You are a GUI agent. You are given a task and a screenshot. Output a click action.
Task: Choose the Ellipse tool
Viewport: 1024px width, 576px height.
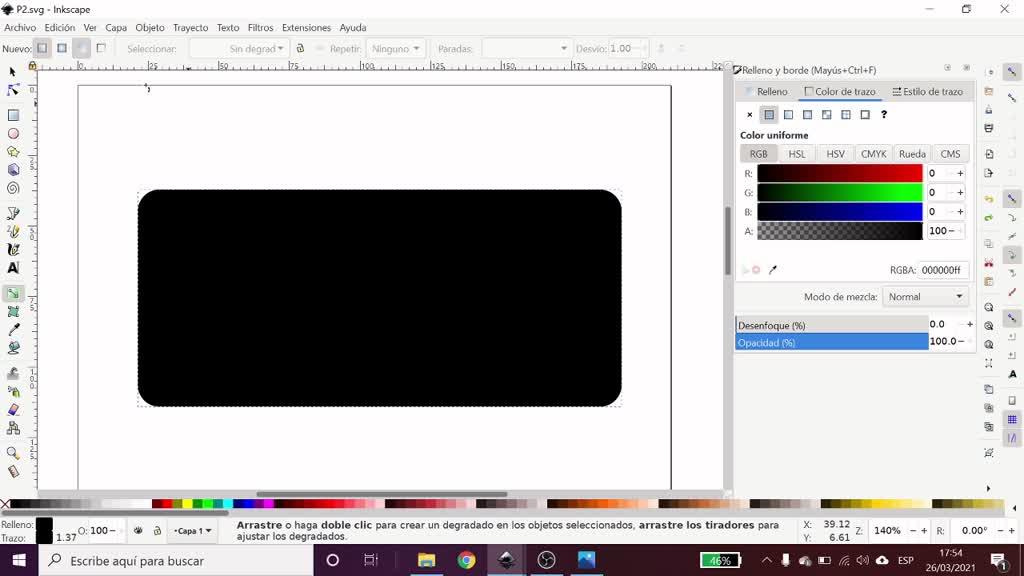13,133
